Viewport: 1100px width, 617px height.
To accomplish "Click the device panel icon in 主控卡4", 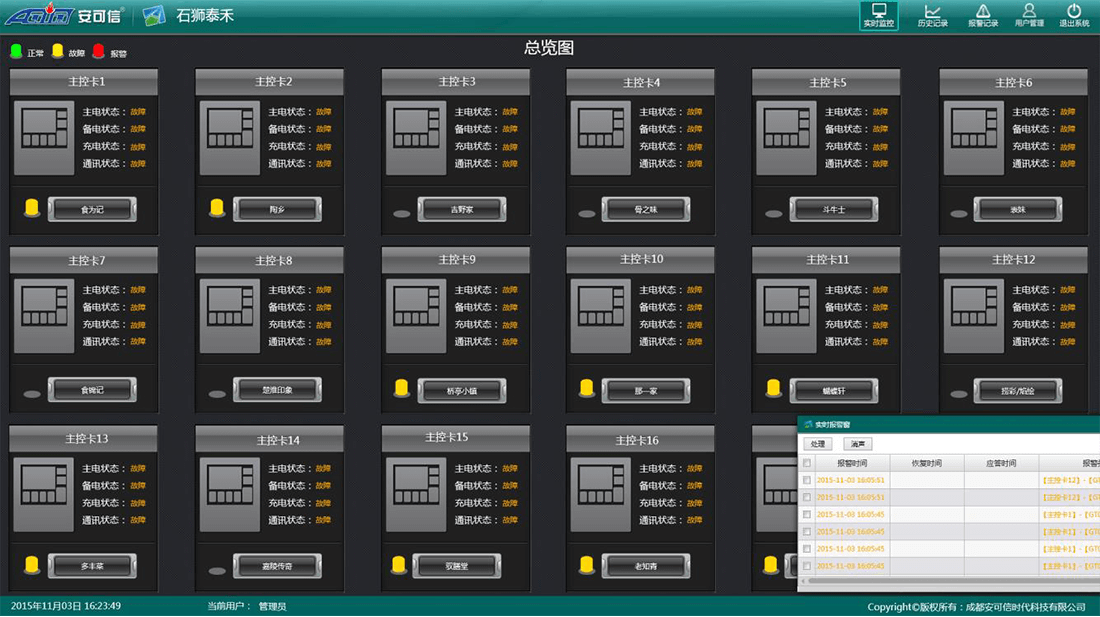I will (x=601, y=137).
